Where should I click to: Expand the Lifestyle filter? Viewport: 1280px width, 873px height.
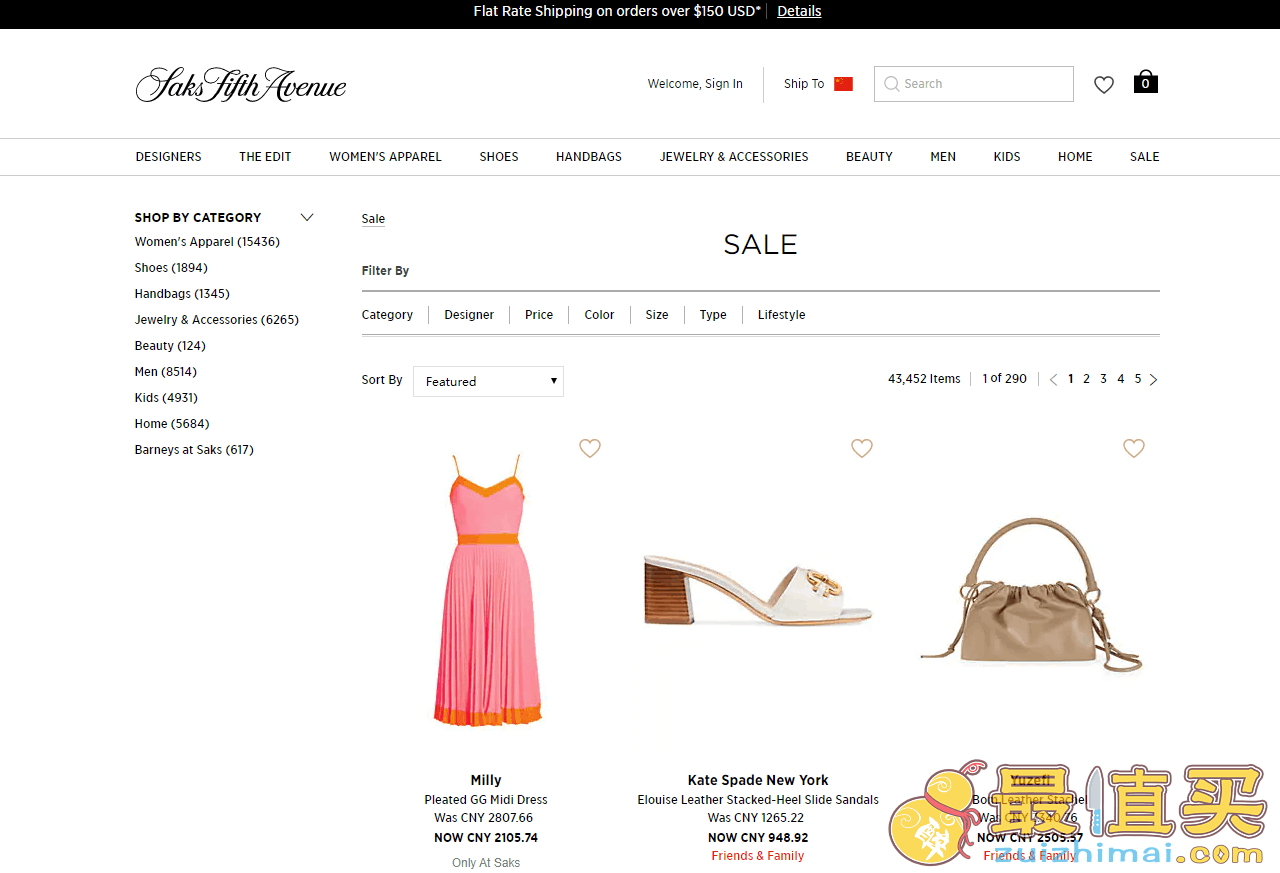tap(781, 315)
